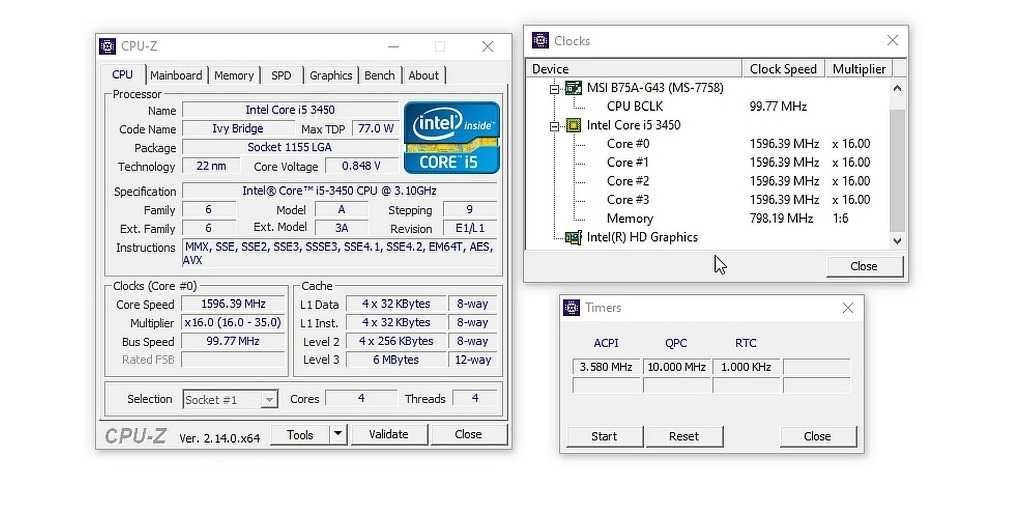Click the Multiplier column header
Screen dimensions: 1024x520
coord(859,69)
